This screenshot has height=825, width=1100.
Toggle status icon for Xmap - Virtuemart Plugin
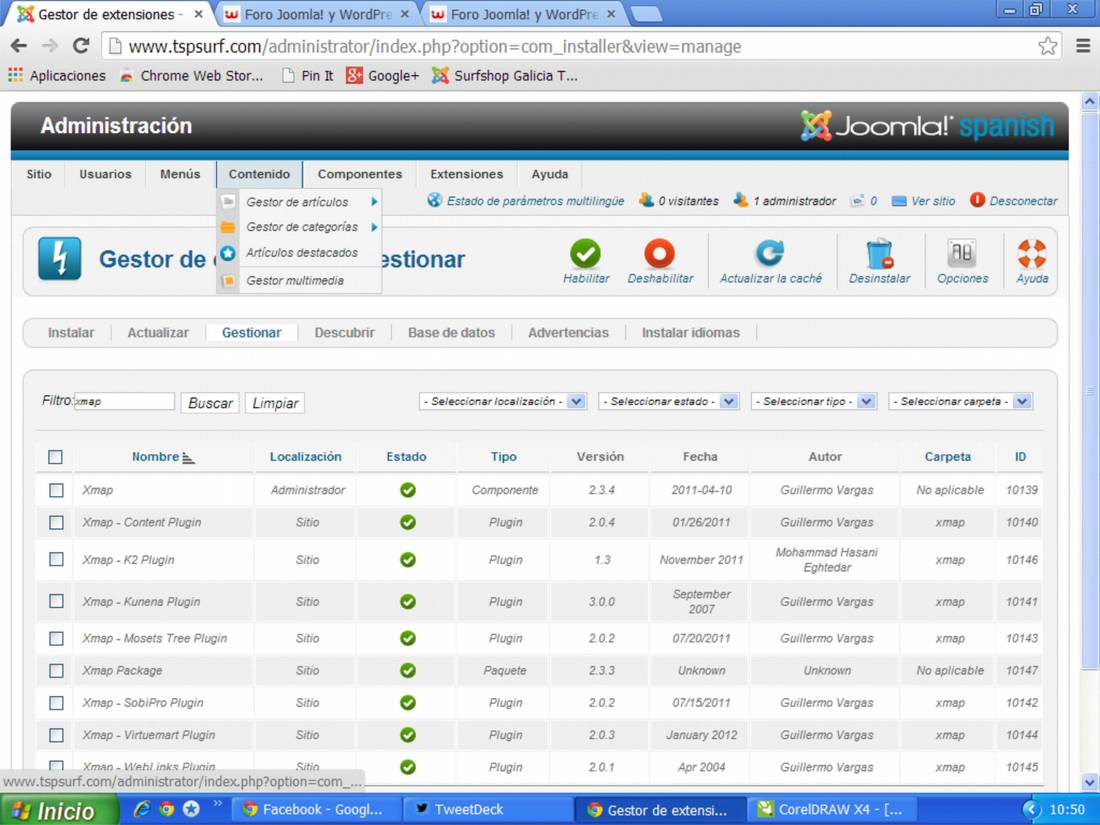click(x=408, y=735)
